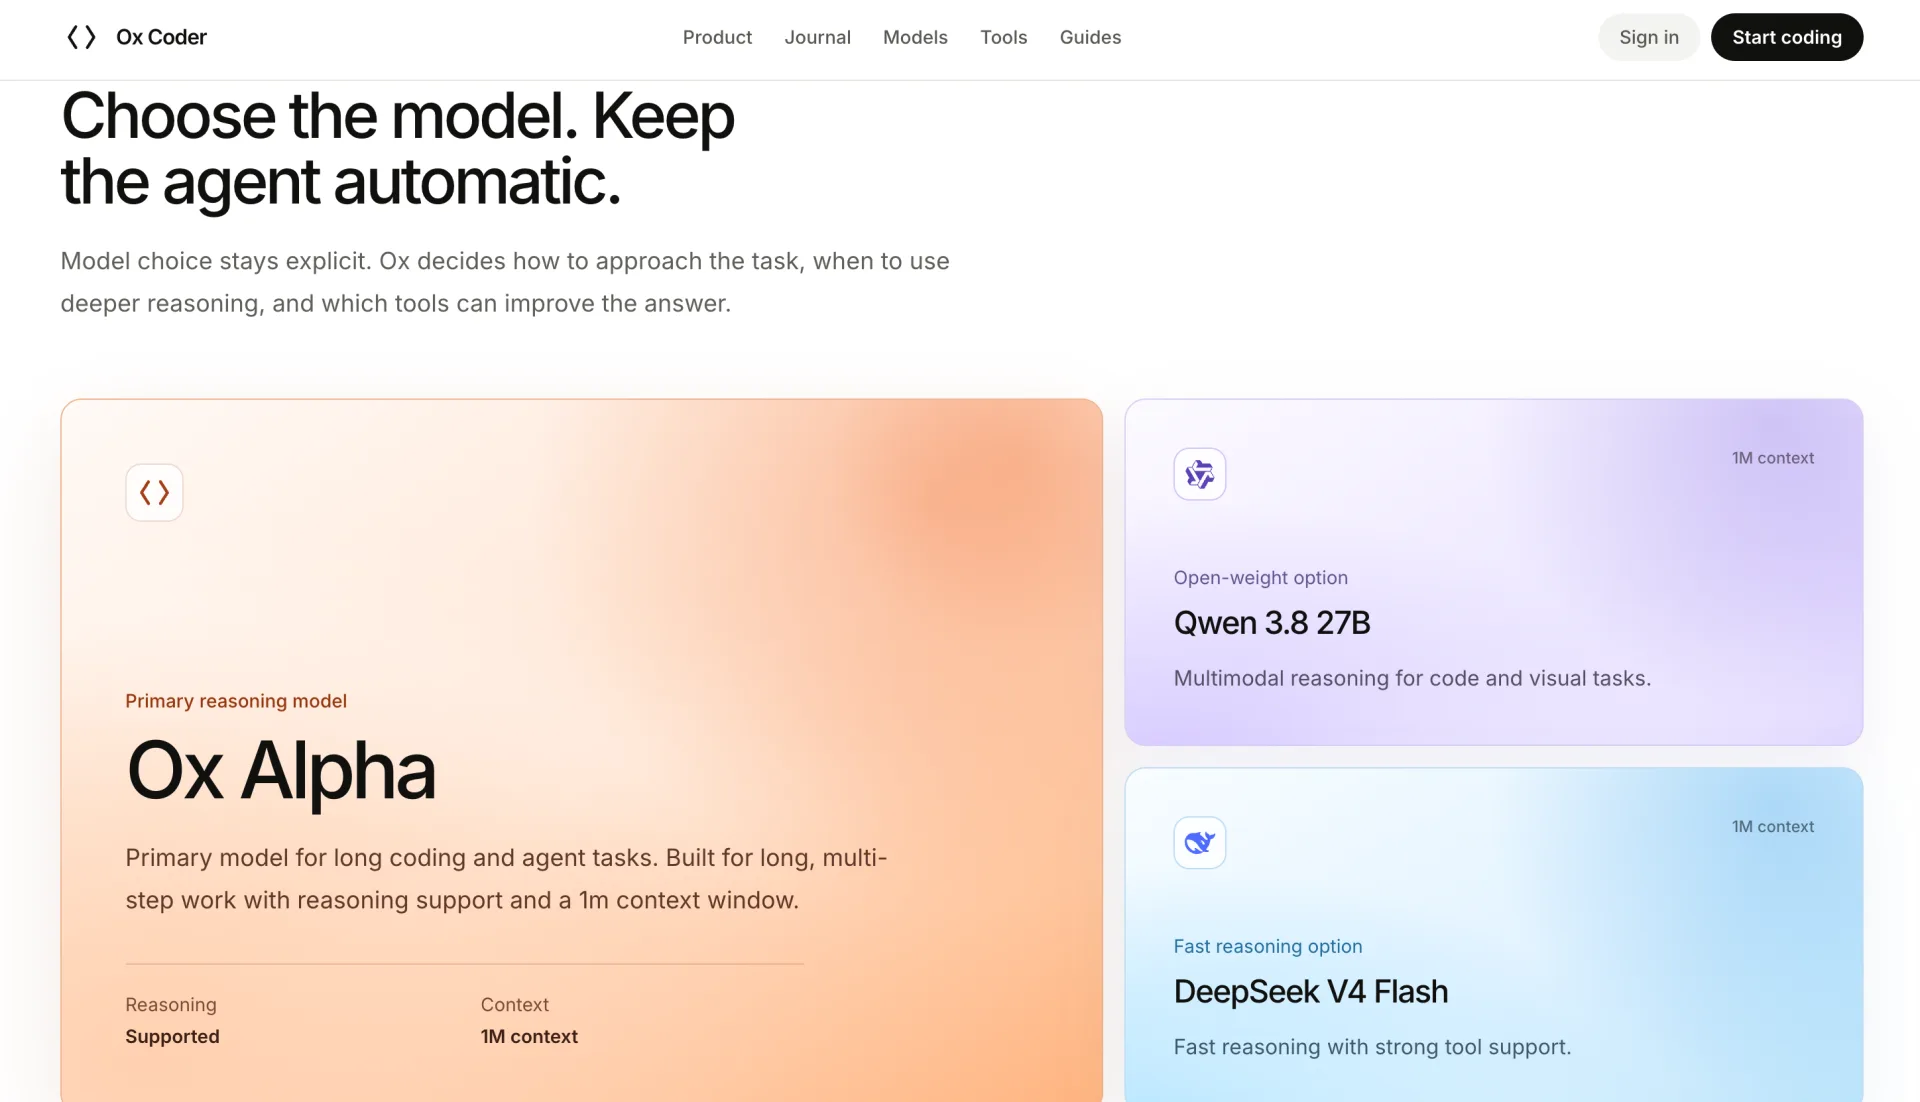Open the Journal nav link
The image size is (1920, 1102).
point(817,37)
